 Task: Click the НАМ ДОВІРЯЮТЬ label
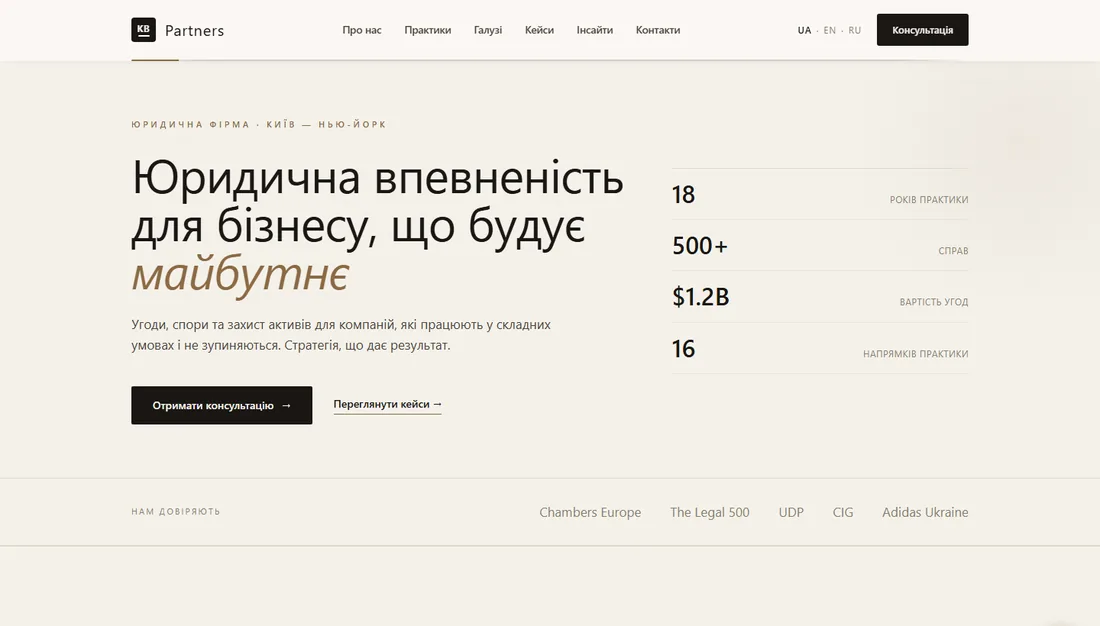coord(176,512)
